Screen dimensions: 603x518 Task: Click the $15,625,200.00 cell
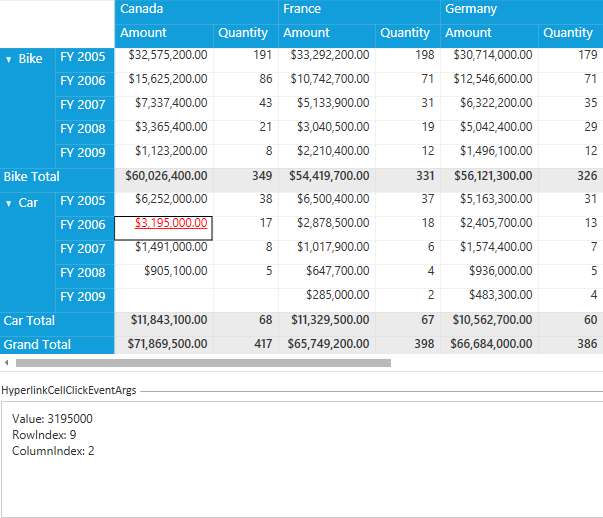pos(164,84)
